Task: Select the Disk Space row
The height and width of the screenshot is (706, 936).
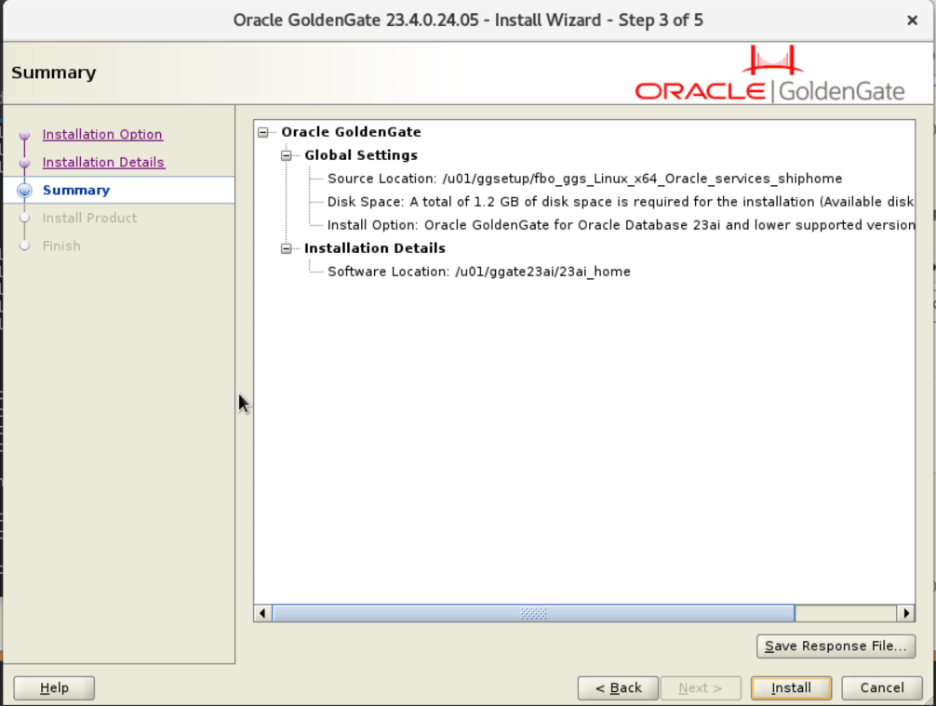Action: click(x=620, y=202)
